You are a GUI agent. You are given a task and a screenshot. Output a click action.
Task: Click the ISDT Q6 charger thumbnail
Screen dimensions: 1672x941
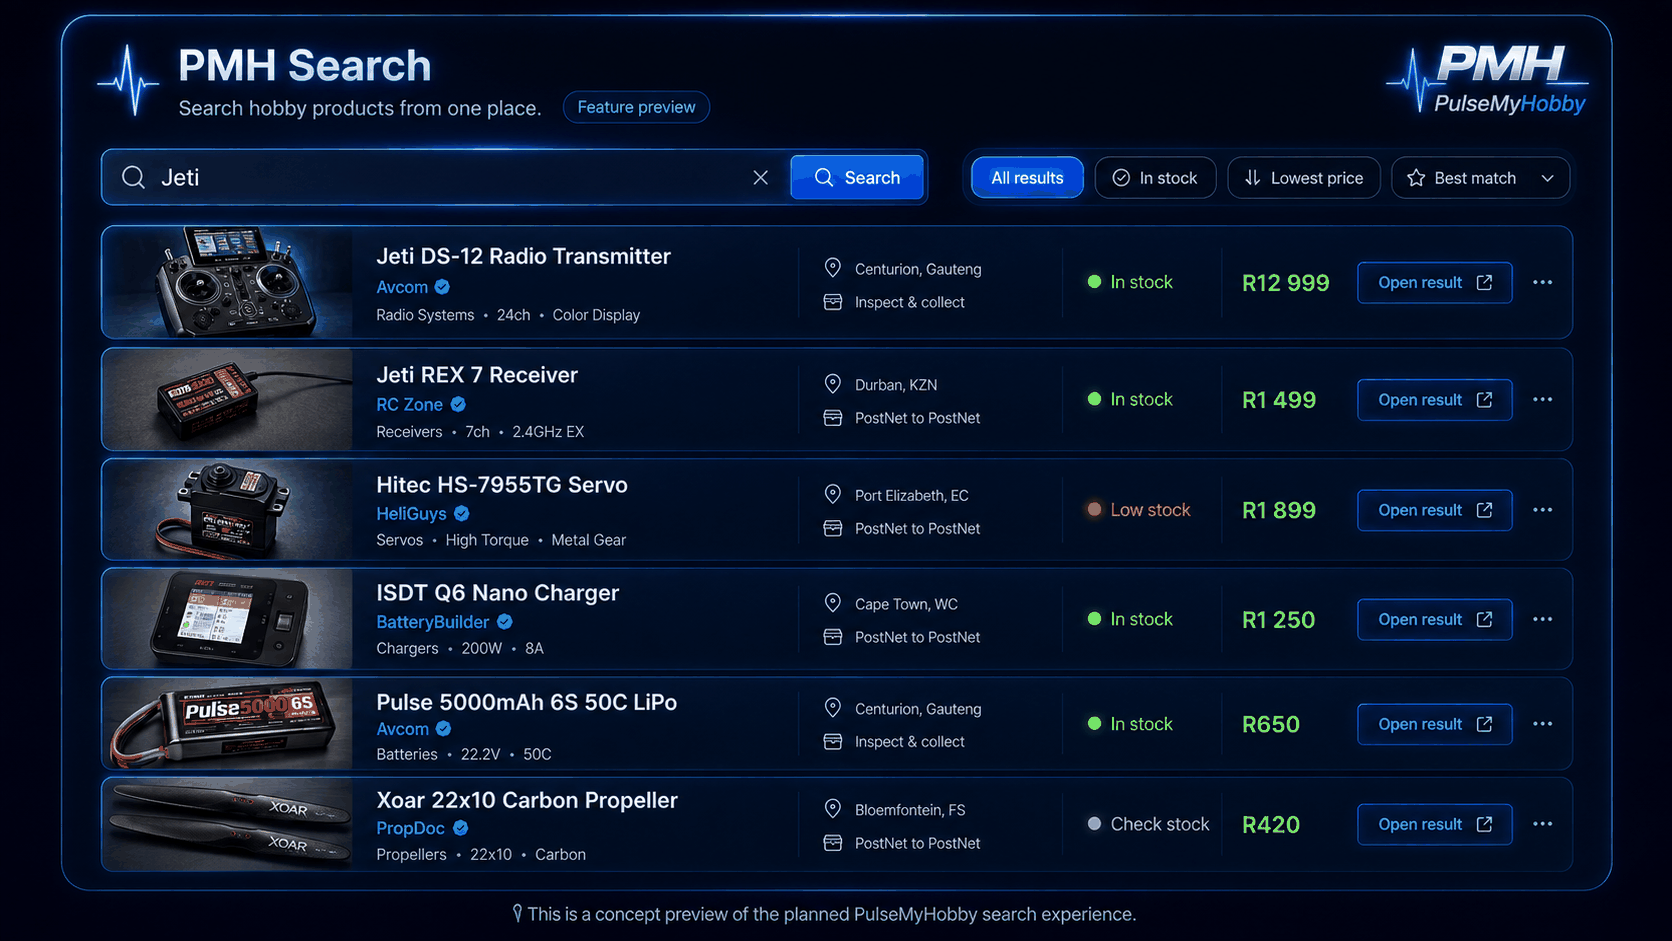(228, 619)
